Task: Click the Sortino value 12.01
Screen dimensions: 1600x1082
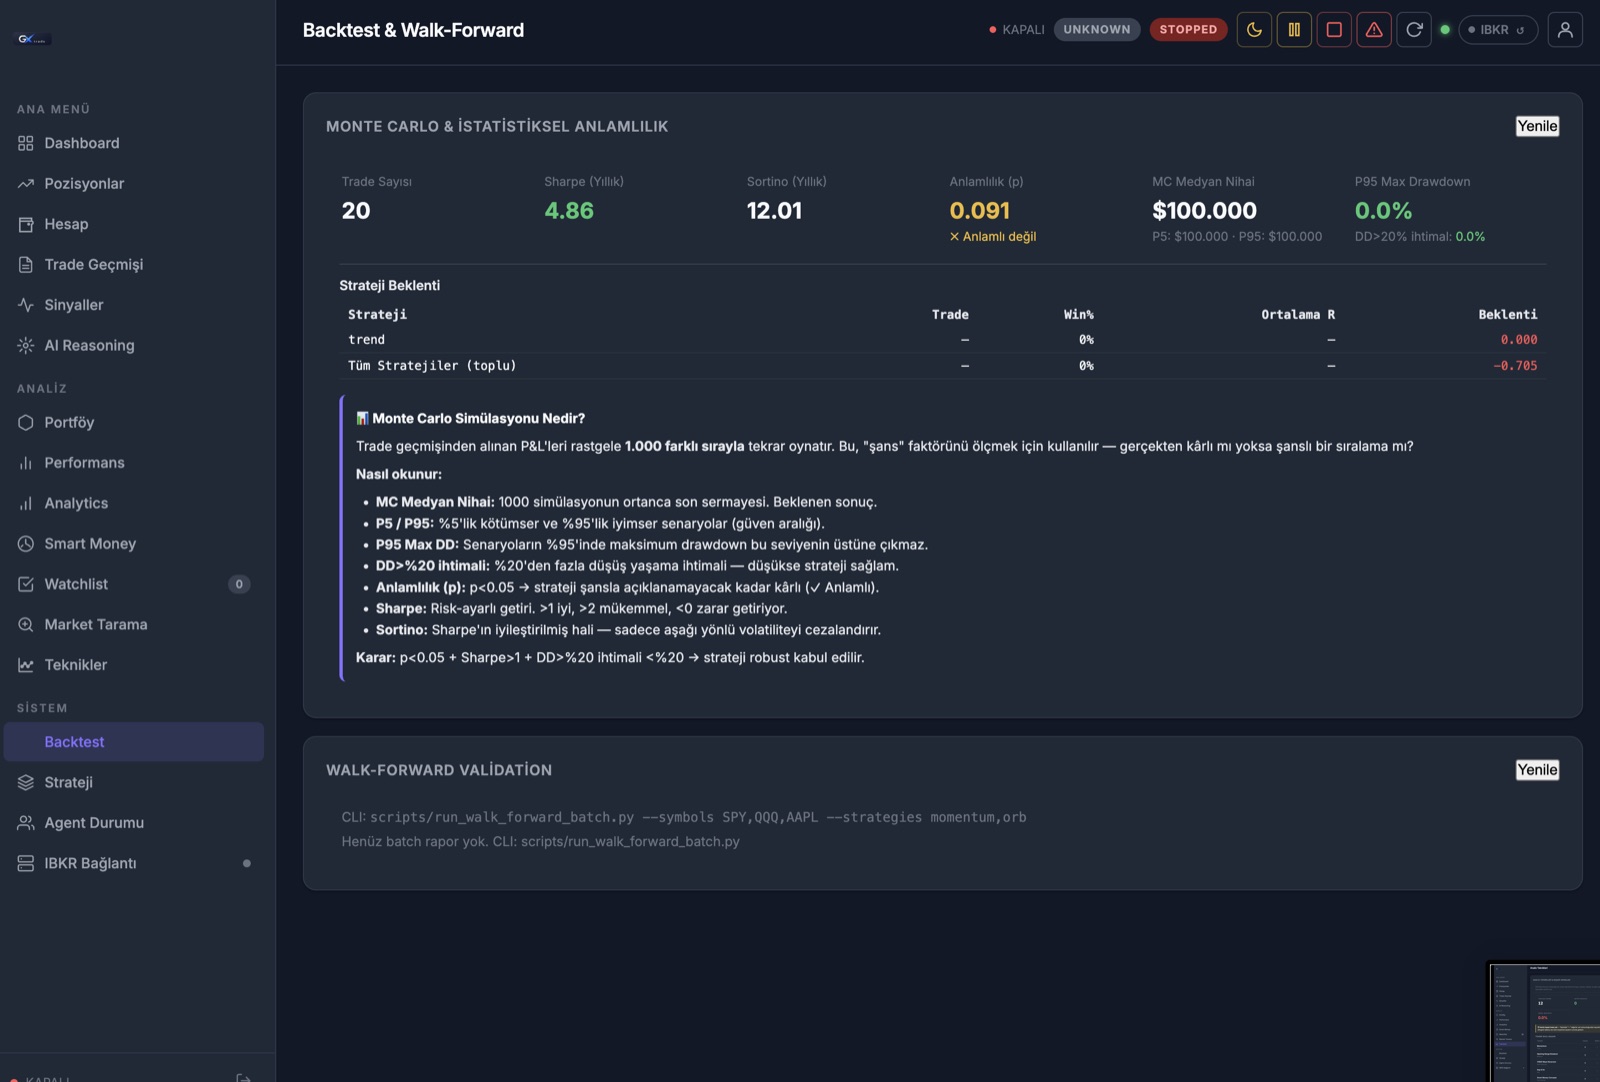Action: (774, 211)
